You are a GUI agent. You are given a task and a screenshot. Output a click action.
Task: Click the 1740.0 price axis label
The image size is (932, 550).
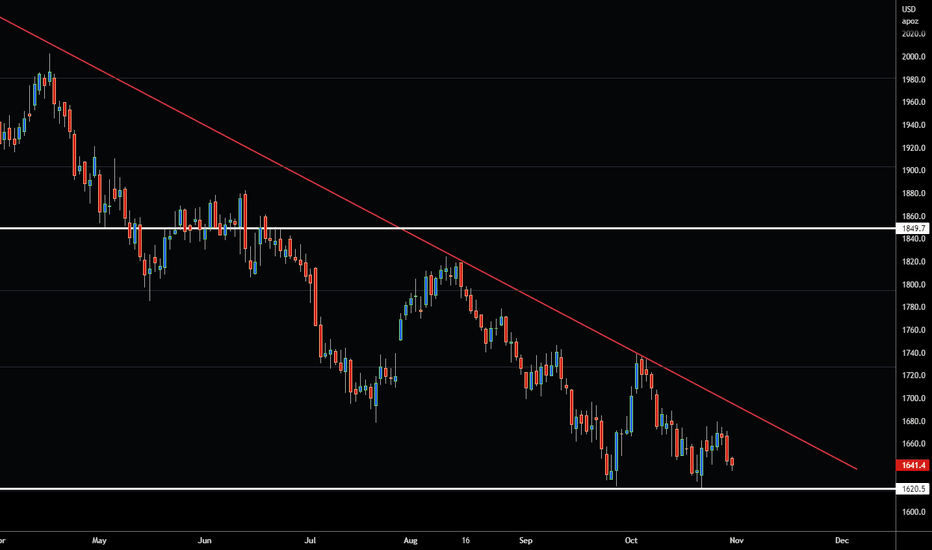click(914, 353)
